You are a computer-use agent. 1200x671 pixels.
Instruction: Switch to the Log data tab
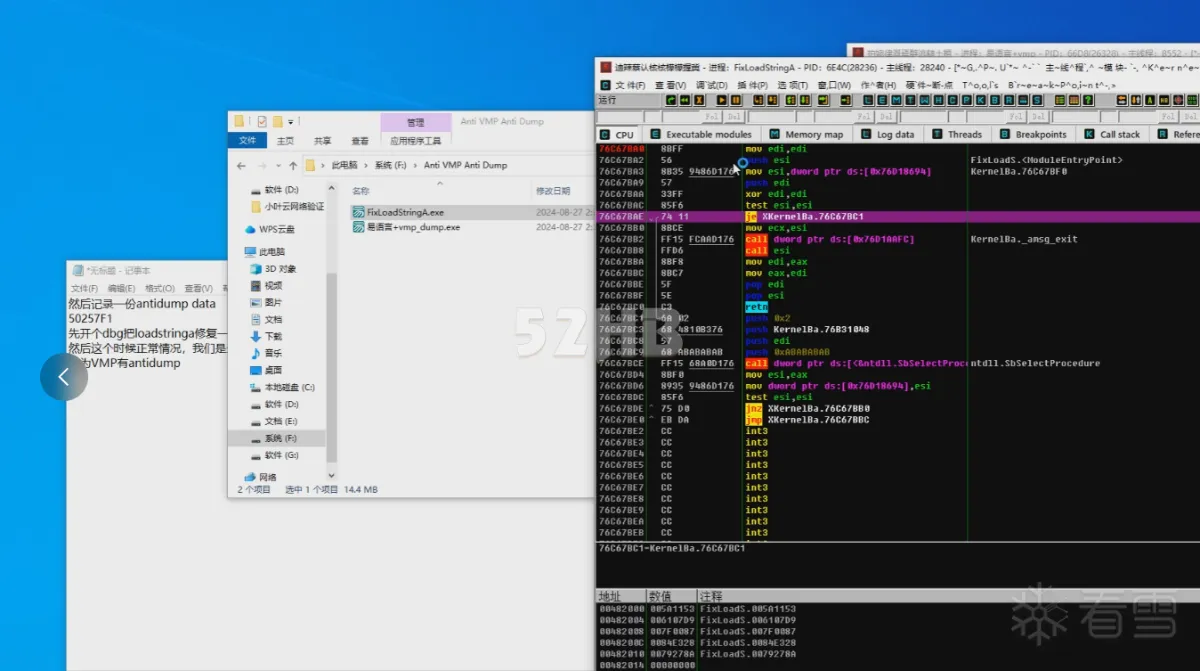point(888,134)
